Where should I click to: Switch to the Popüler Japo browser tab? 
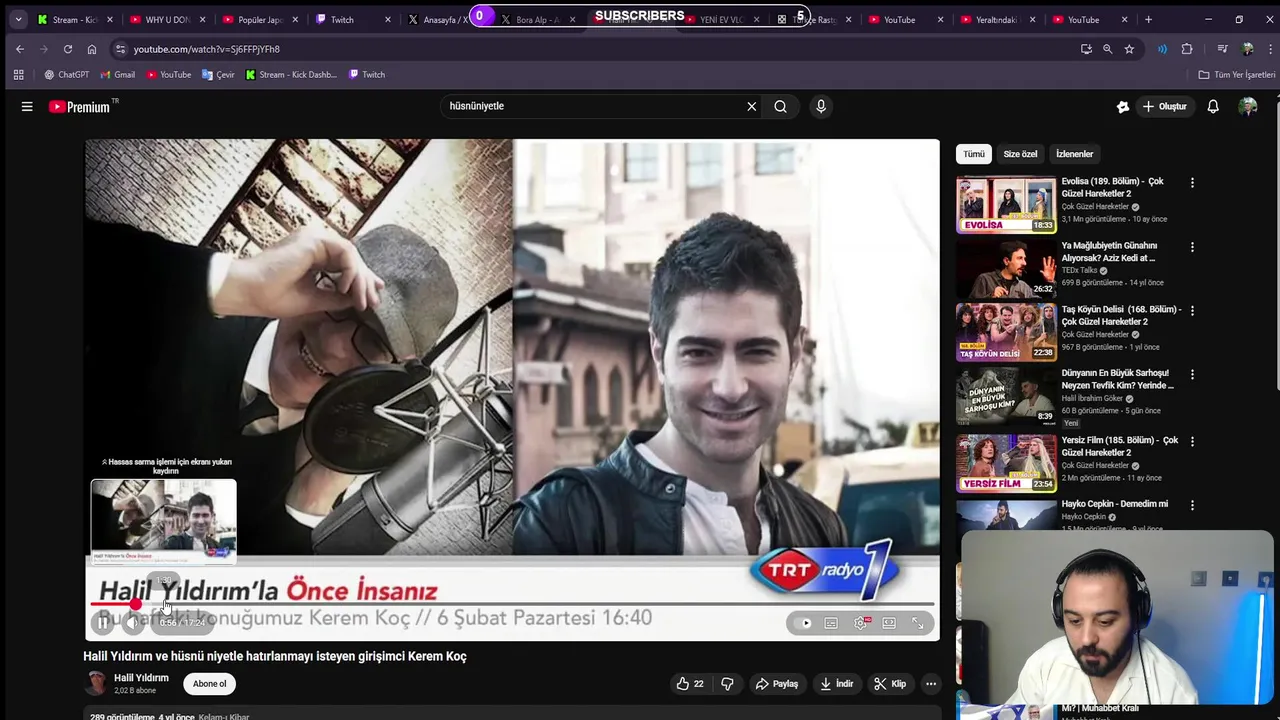[x=260, y=19]
